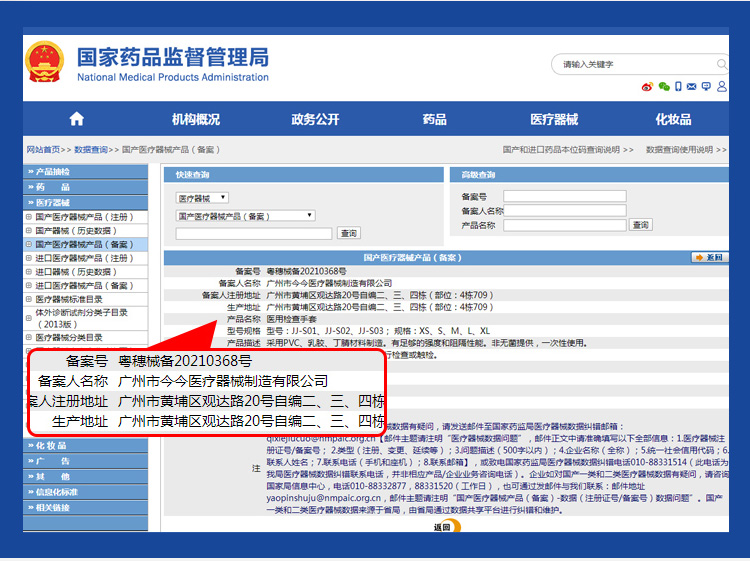Click the mobile phone icon
This screenshot has width=750, height=561.
(678, 87)
